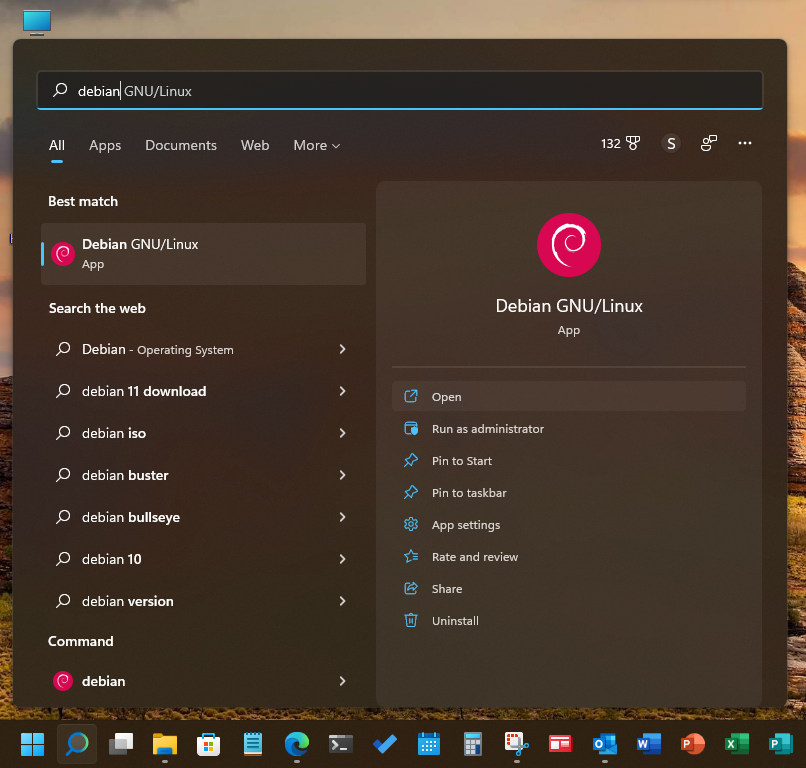Click 'debian bullseye' suggestion text
Image resolution: width=806 pixels, height=768 pixels.
tap(131, 517)
